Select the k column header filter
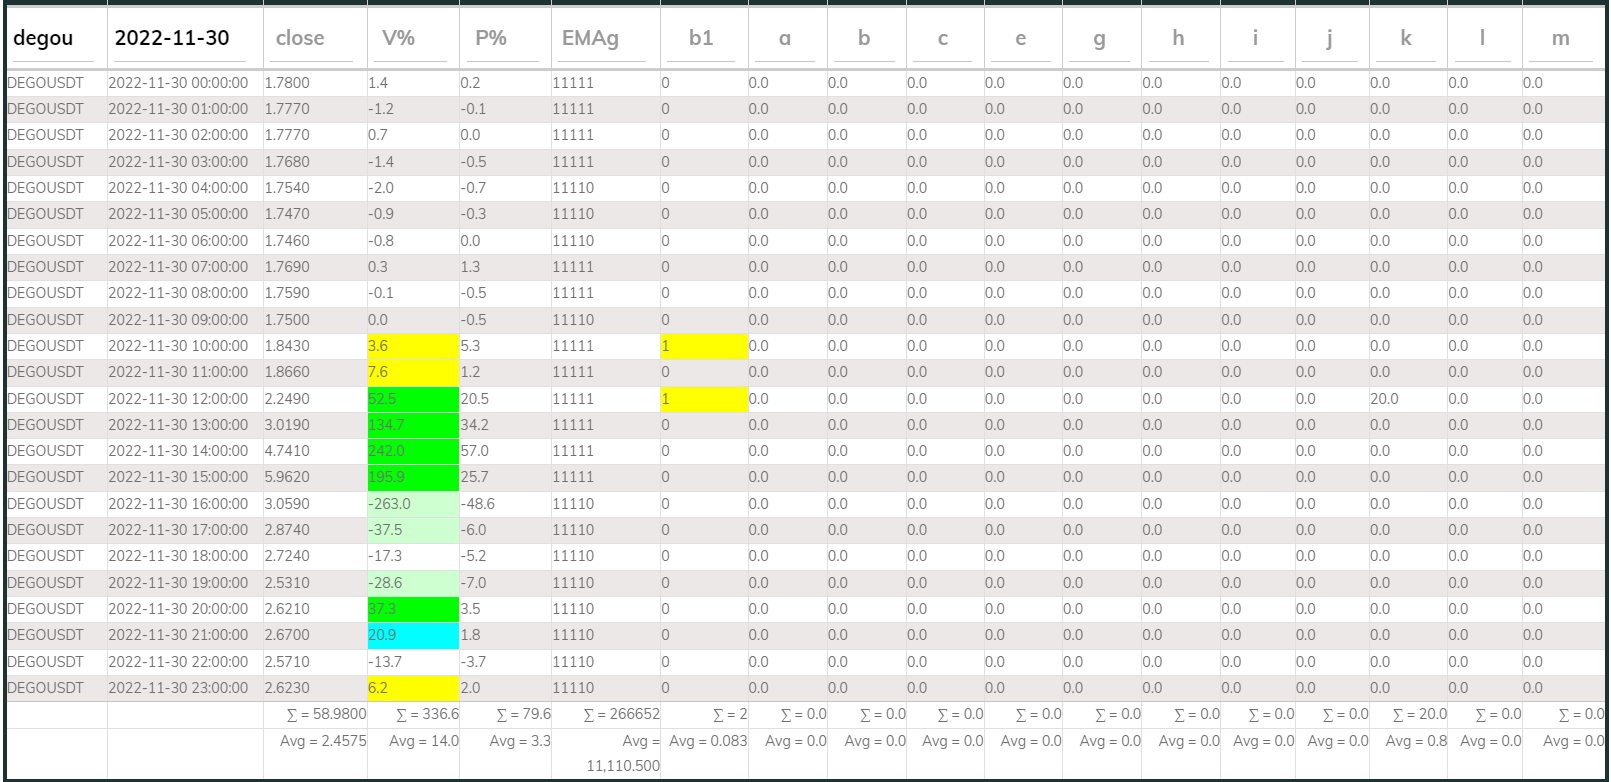The width and height of the screenshot is (1611, 782). pos(1406,39)
